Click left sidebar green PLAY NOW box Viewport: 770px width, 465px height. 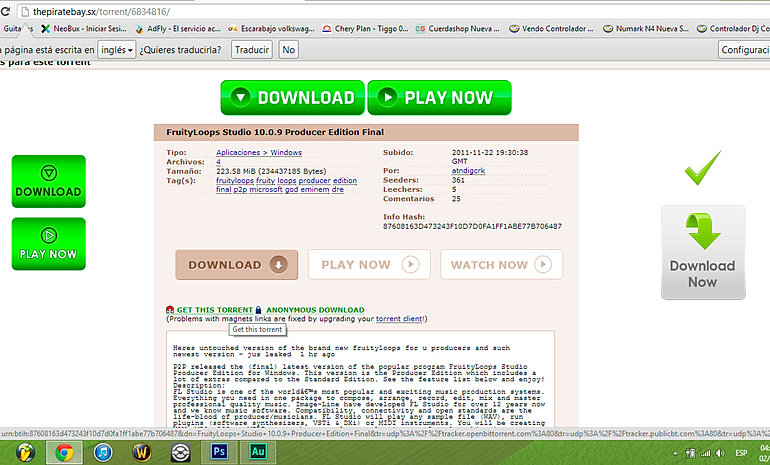(49, 244)
